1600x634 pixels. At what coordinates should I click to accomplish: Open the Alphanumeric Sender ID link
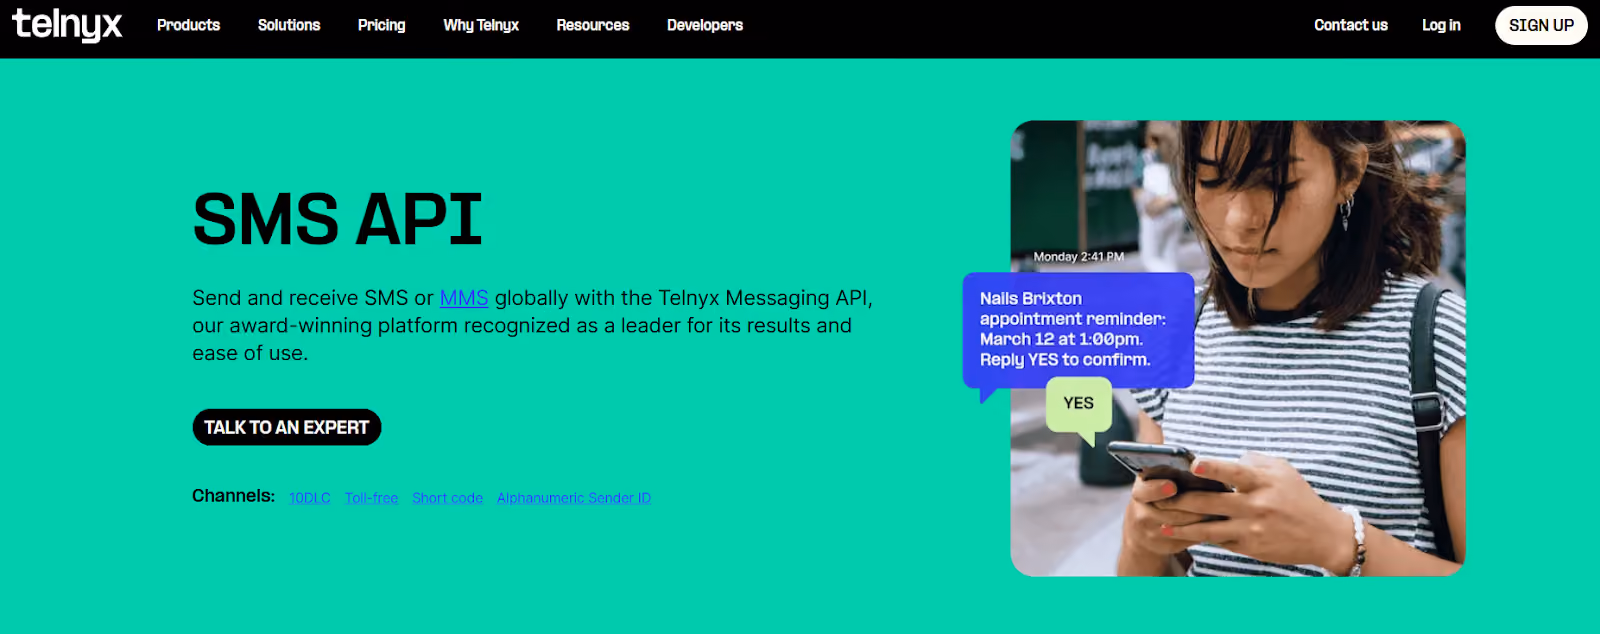[x=574, y=498]
